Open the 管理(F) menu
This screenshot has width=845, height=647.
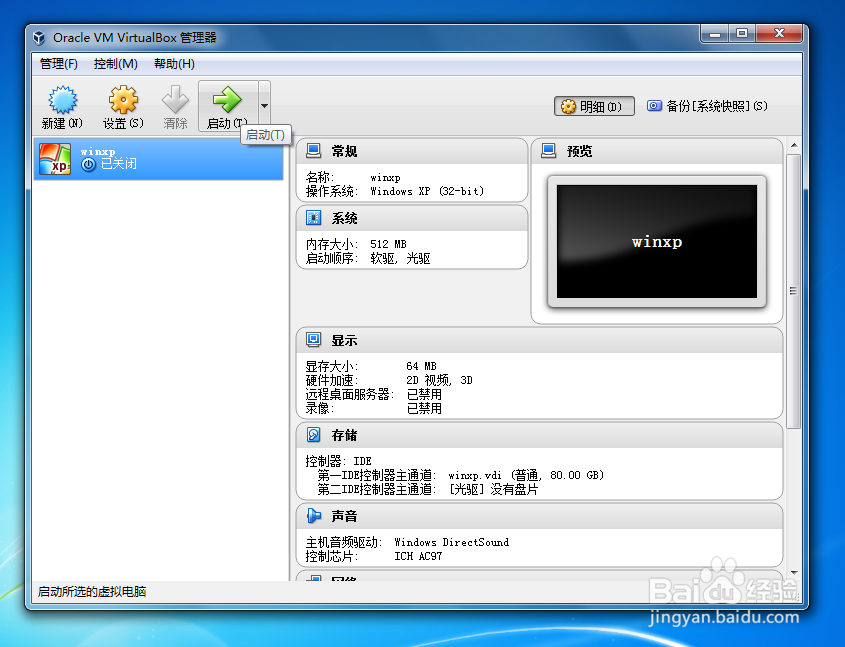(x=59, y=64)
